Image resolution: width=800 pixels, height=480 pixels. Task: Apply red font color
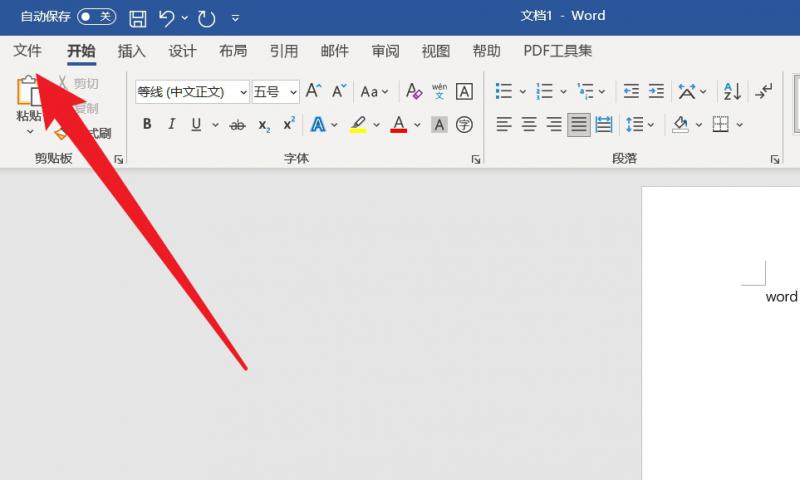[398, 124]
